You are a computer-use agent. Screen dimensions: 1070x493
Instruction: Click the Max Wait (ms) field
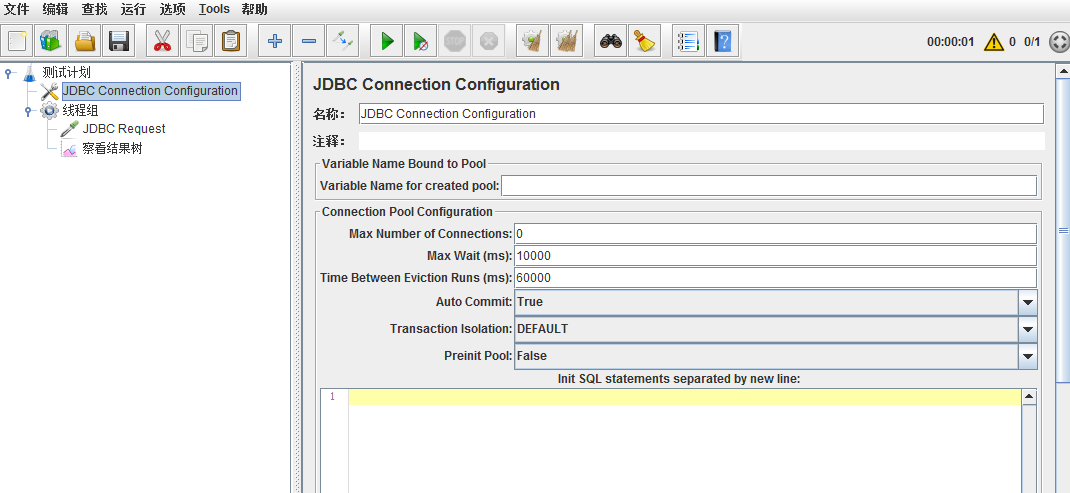pyautogui.click(x=775, y=256)
